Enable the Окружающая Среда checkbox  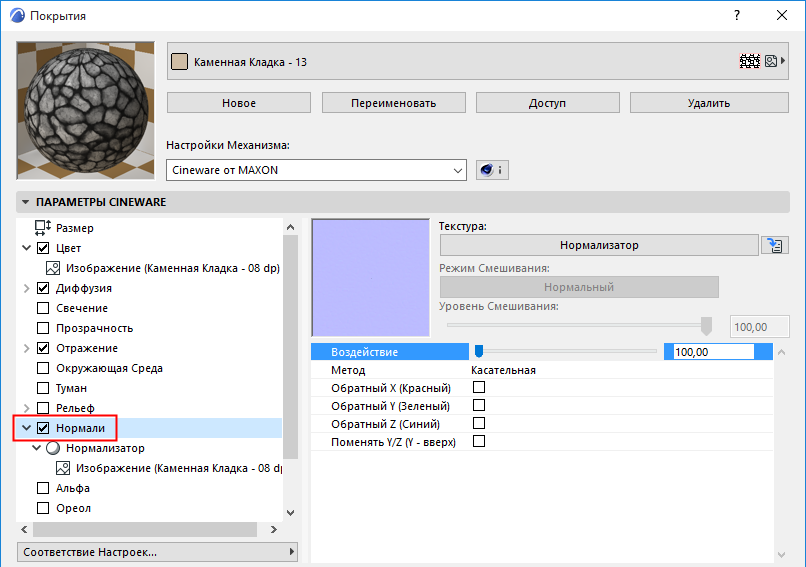click(x=43, y=368)
